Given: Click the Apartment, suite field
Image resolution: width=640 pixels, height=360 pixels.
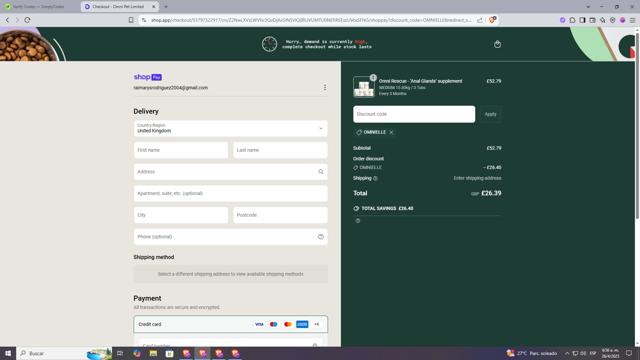Looking at the screenshot, I should click(231, 193).
